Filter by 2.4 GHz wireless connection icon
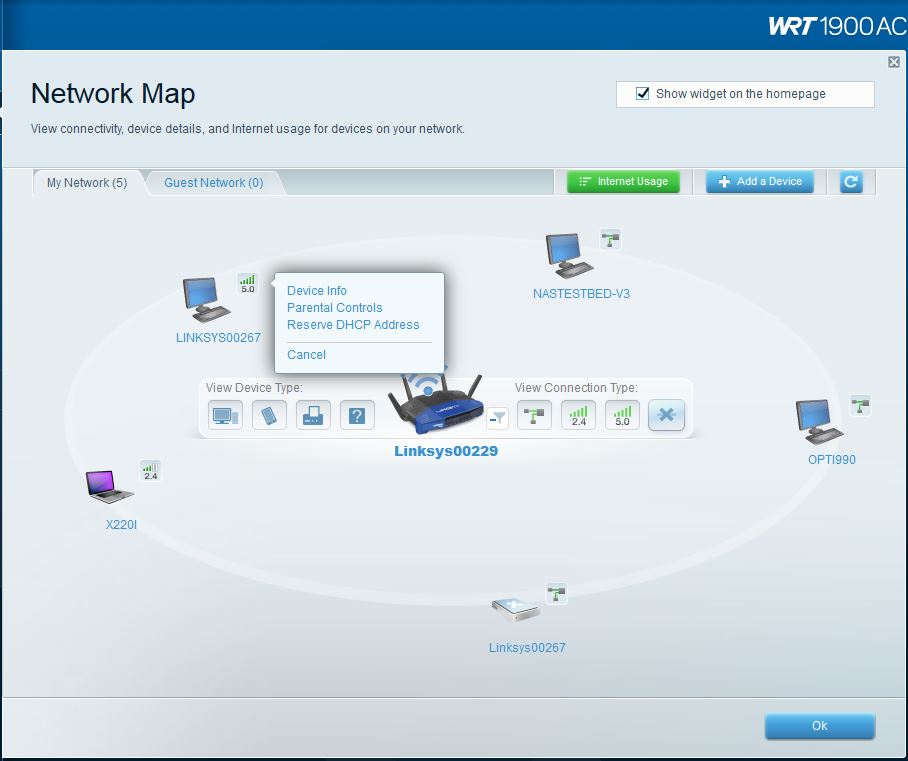Screen dimensions: 908x761 [x=578, y=415]
